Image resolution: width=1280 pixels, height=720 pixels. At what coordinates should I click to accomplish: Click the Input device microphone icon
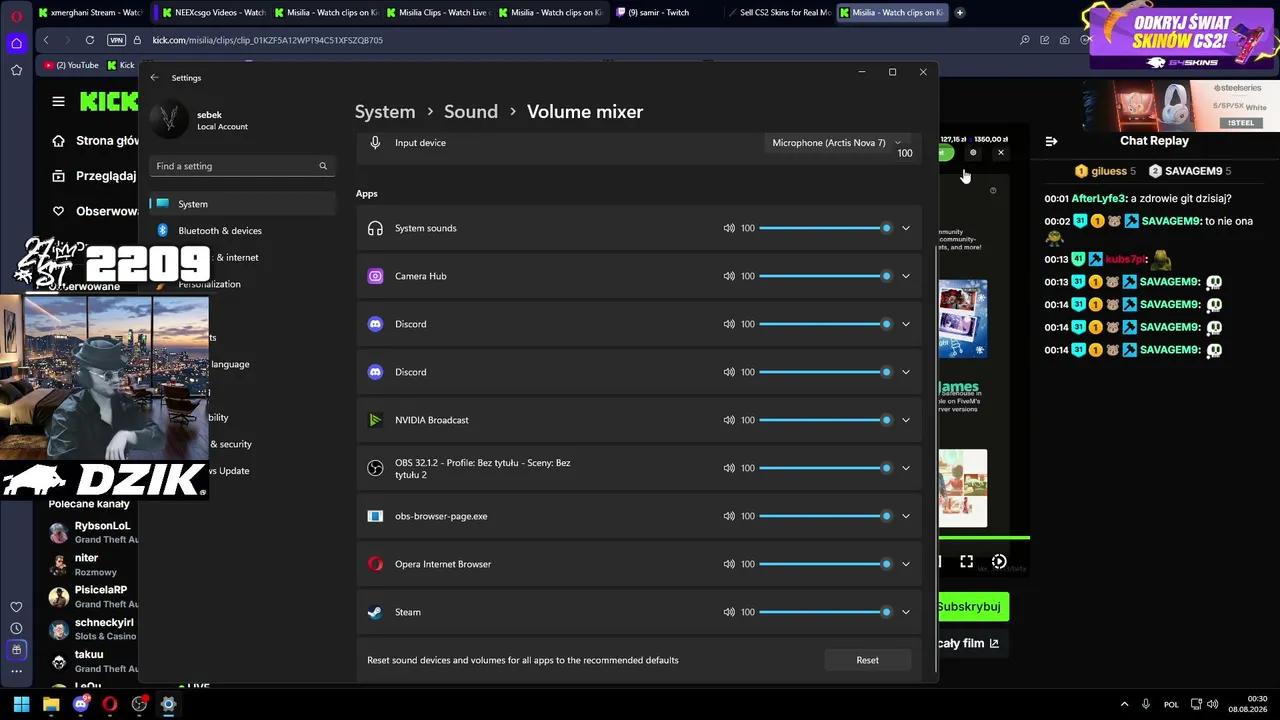[x=375, y=143]
